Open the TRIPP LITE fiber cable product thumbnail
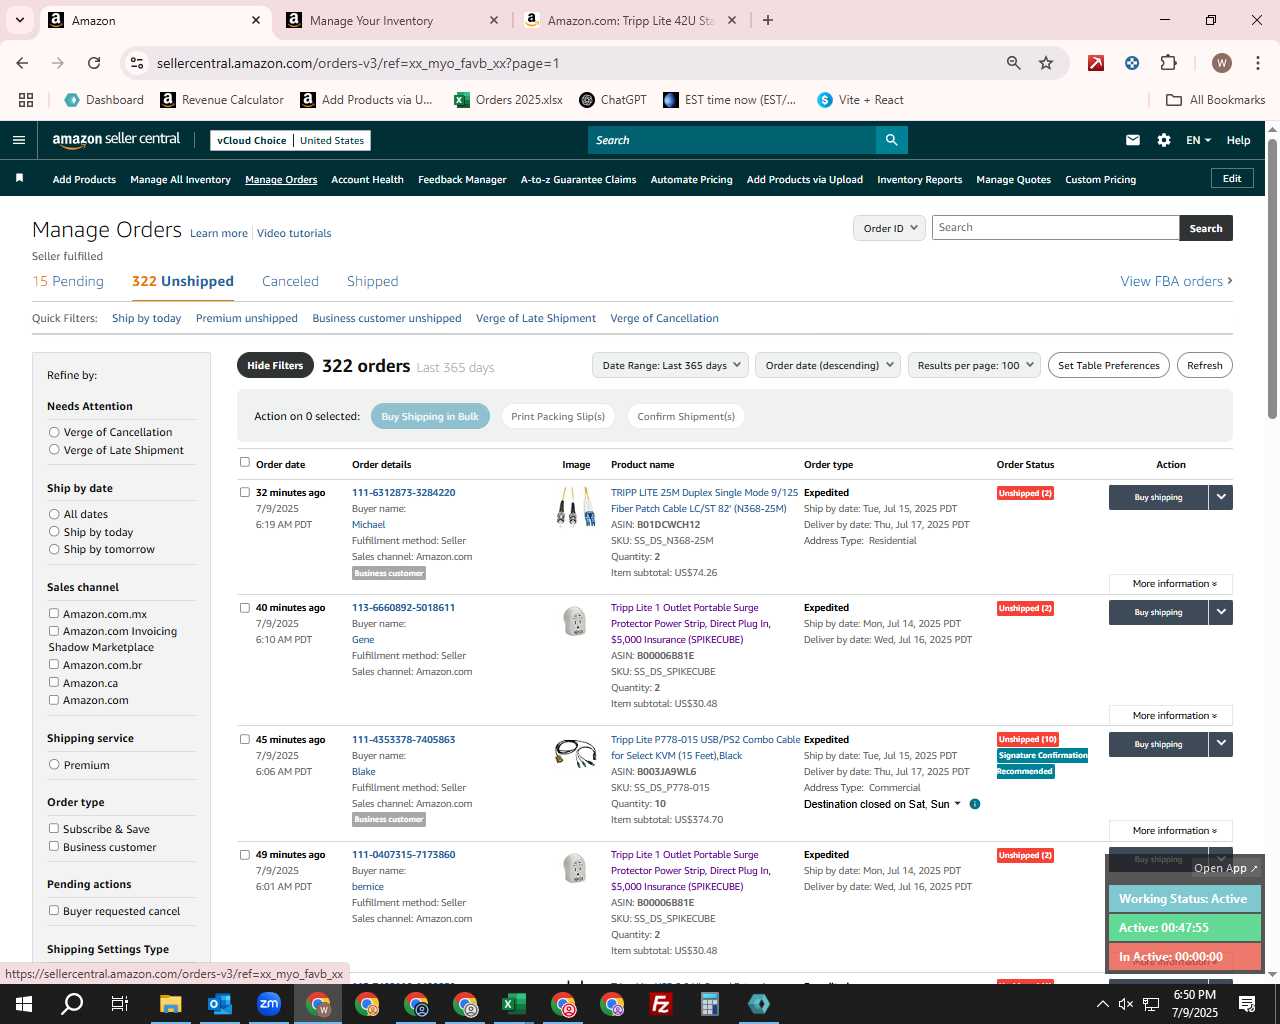Screen dimensions: 1280x1024 [x=575, y=507]
